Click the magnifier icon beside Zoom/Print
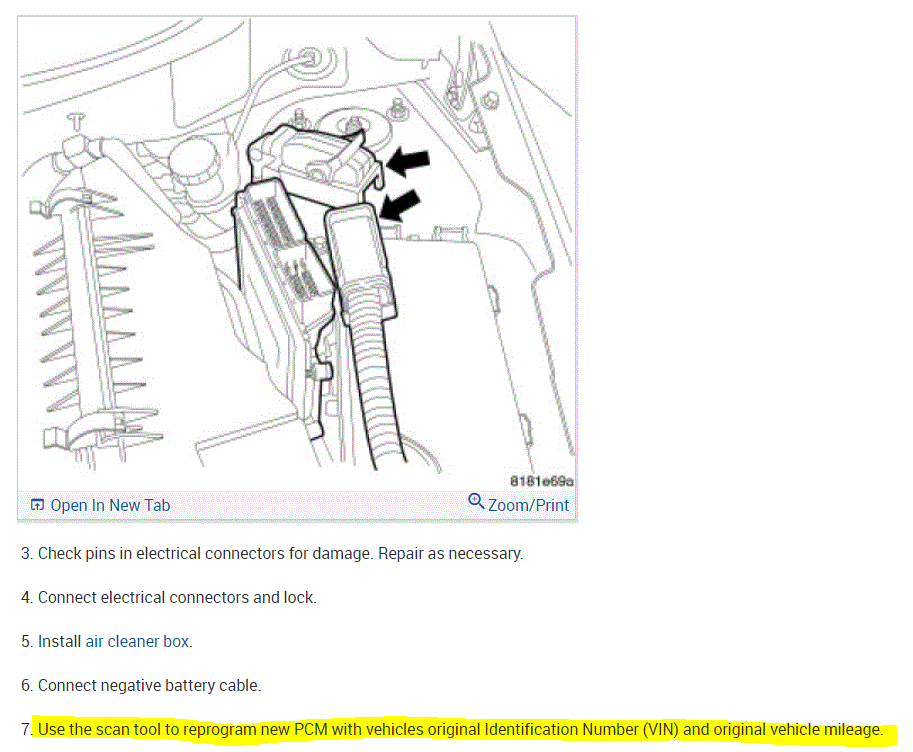 point(476,501)
